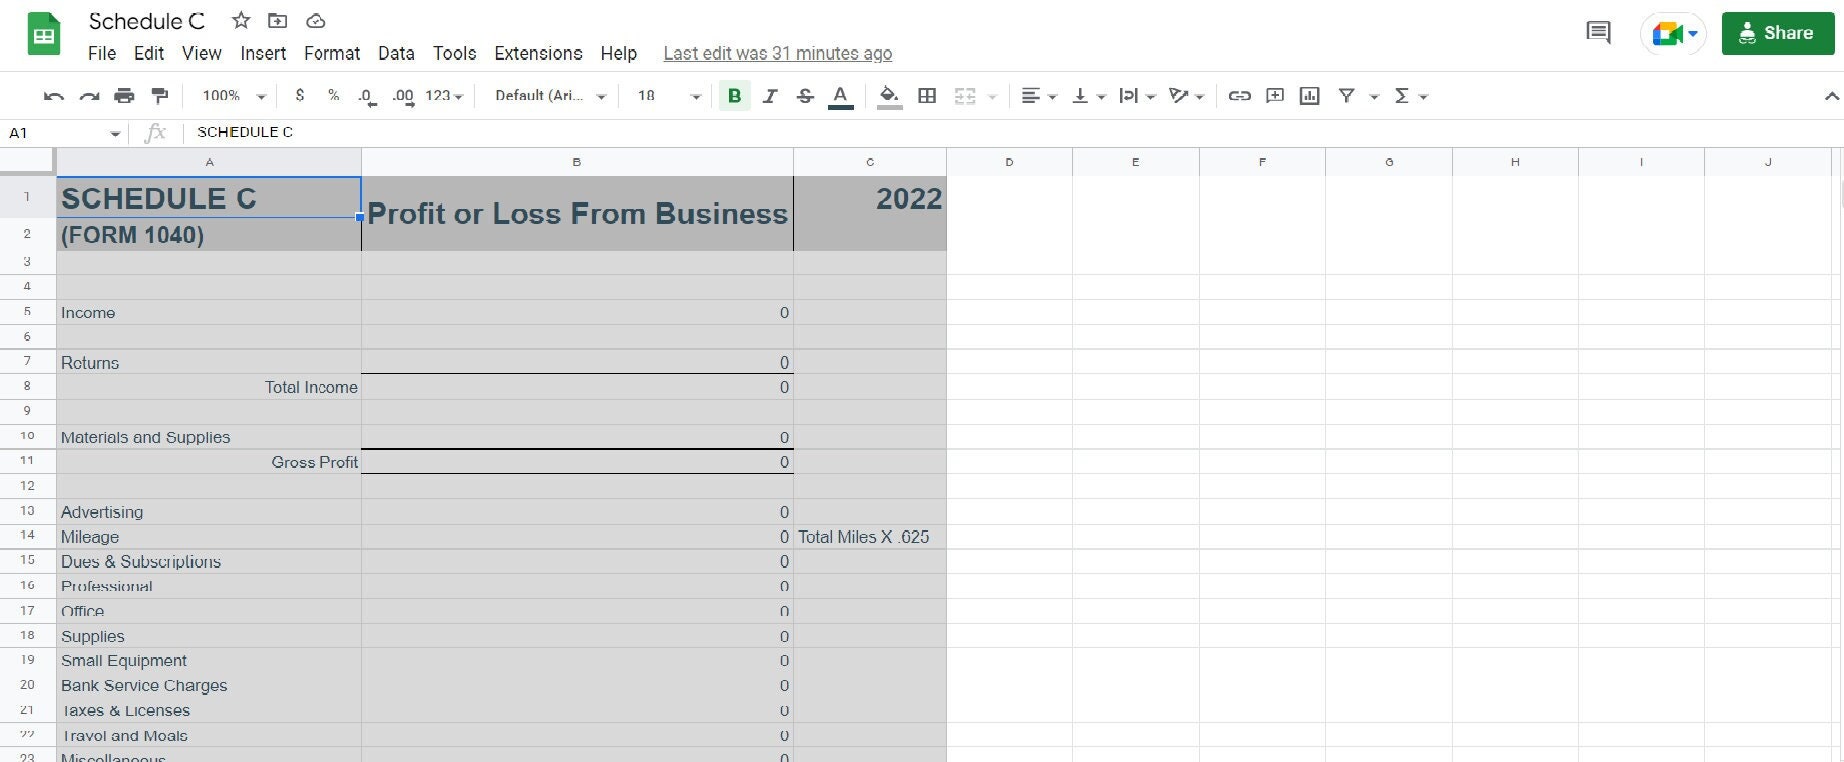The width and height of the screenshot is (1844, 762).
Task: Click the 'Gross Profit' cell
Action: coord(209,462)
